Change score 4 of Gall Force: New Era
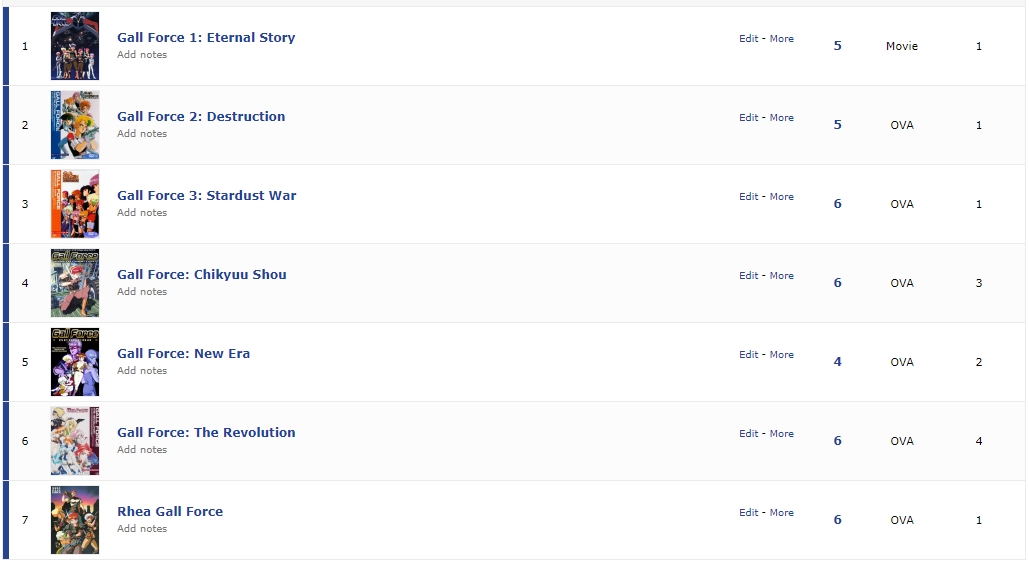 (x=837, y=362)
